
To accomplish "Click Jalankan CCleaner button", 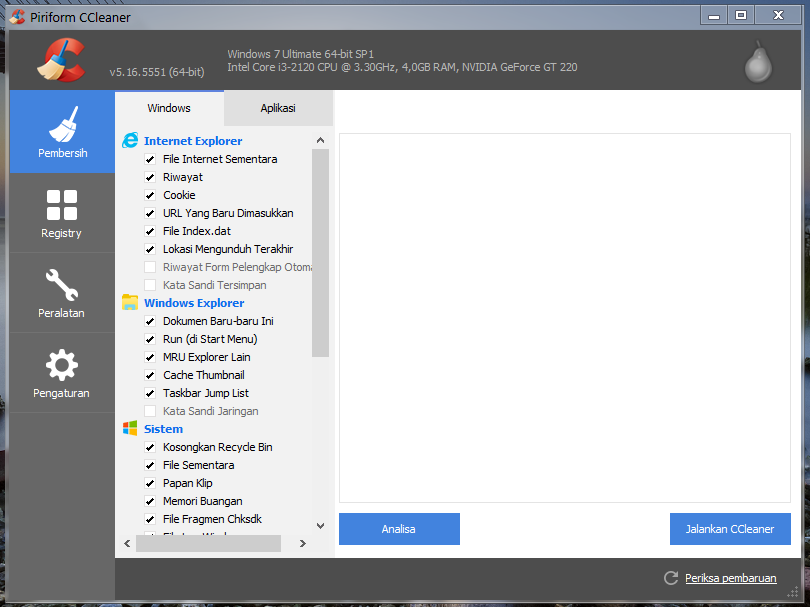I will point(730,529).
